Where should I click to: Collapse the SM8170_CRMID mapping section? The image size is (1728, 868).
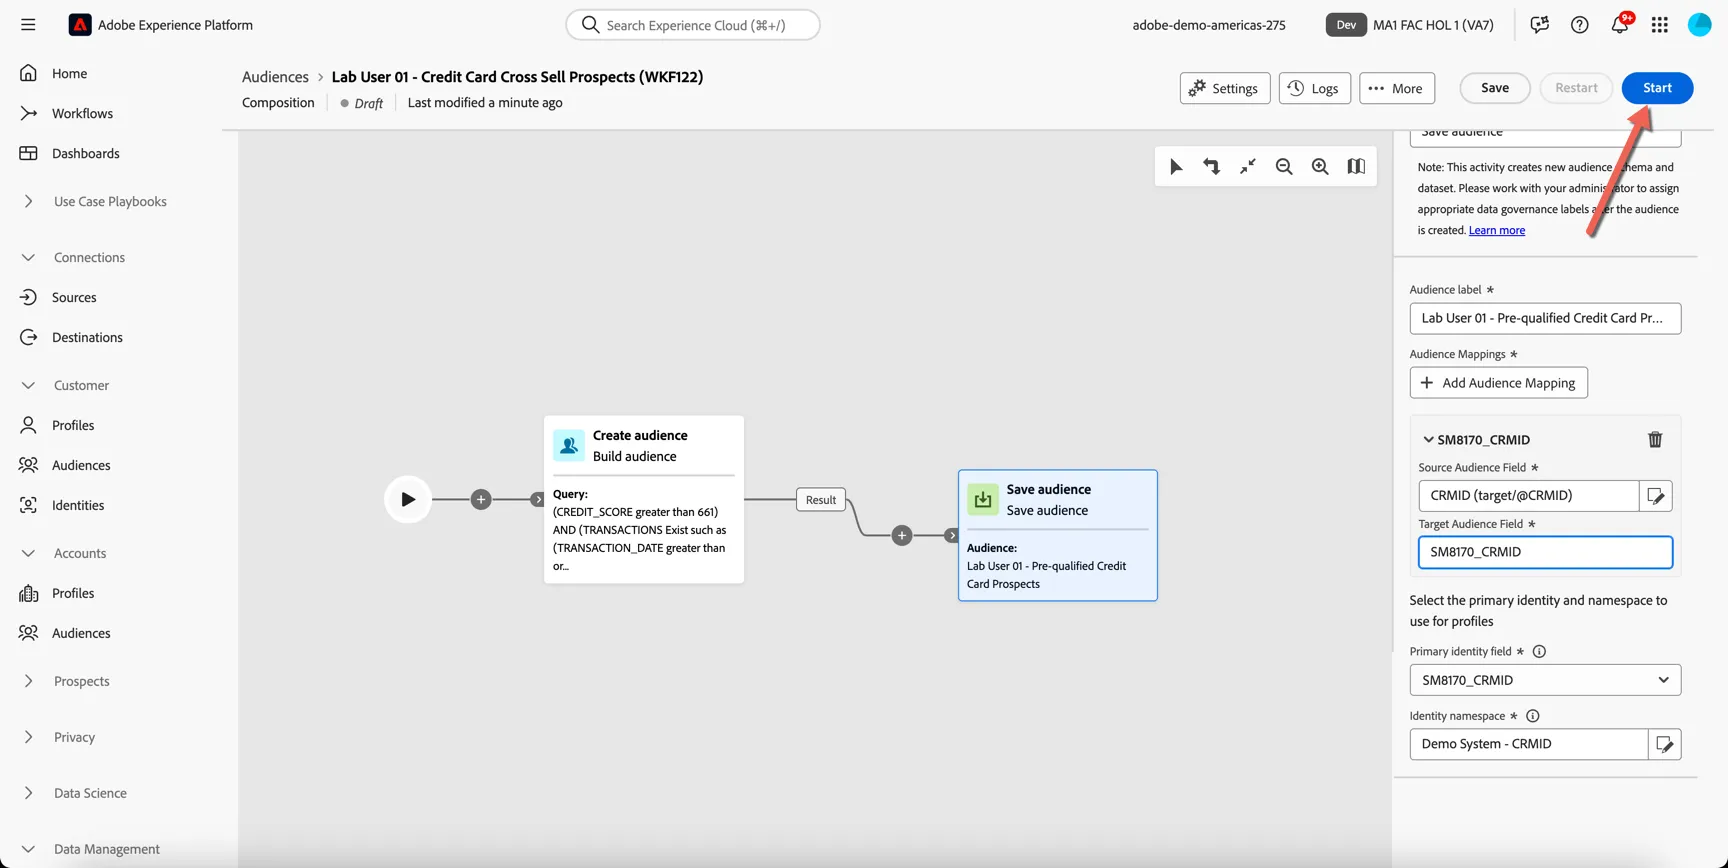1428,440
